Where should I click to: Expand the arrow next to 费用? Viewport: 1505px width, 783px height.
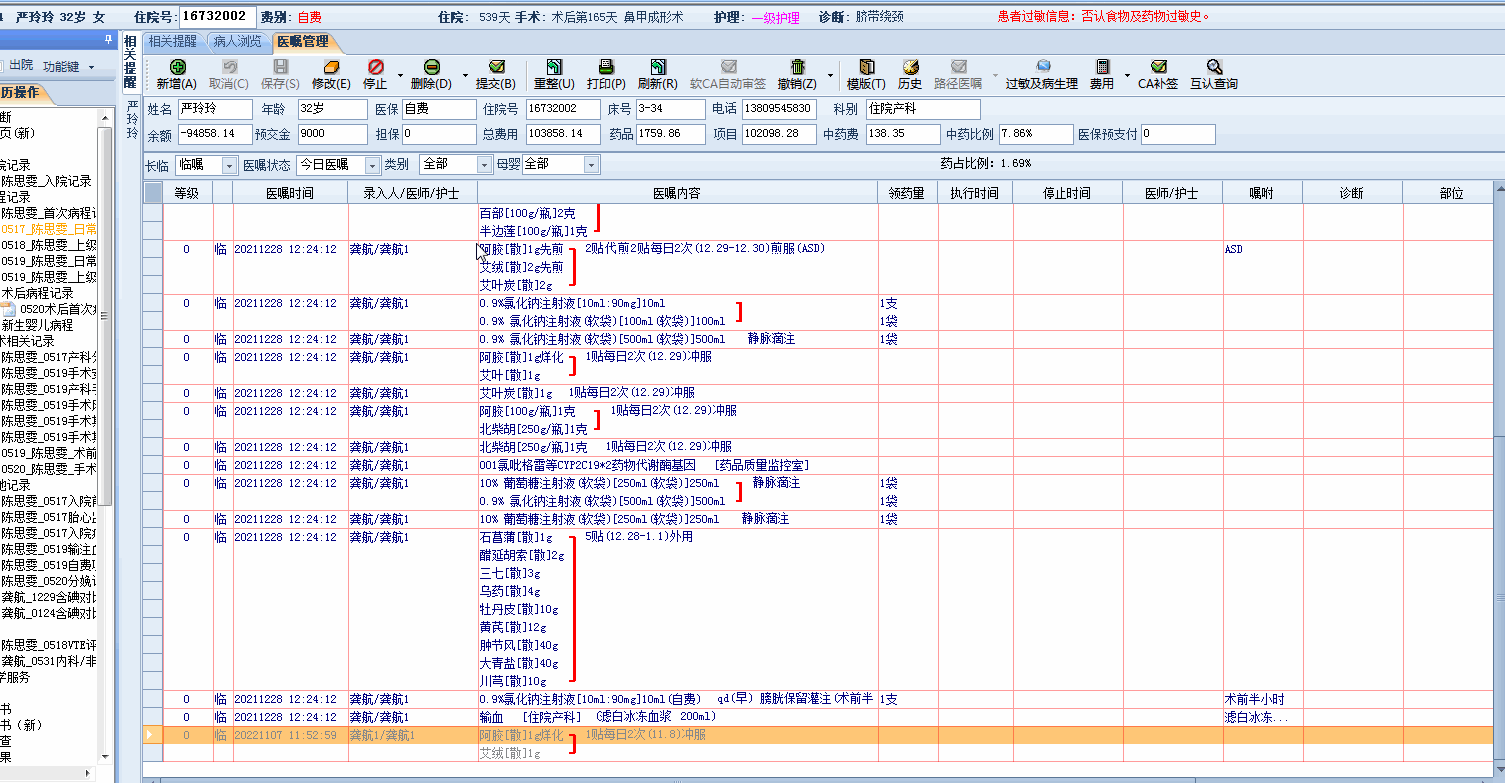[1126, 75]
